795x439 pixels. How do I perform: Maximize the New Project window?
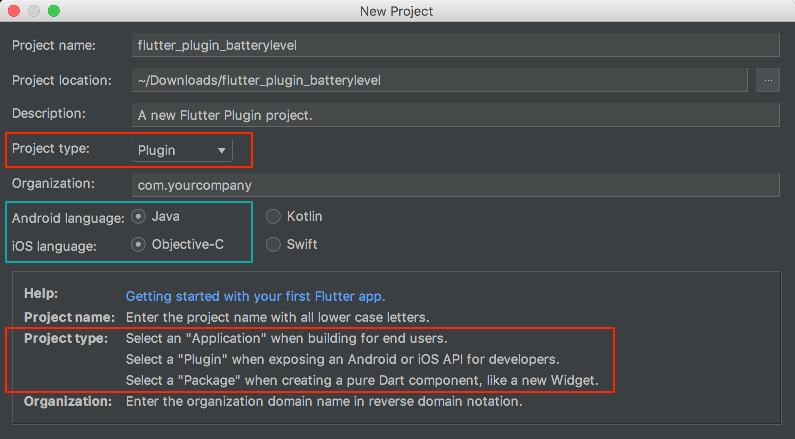click(x=54, y=11)
